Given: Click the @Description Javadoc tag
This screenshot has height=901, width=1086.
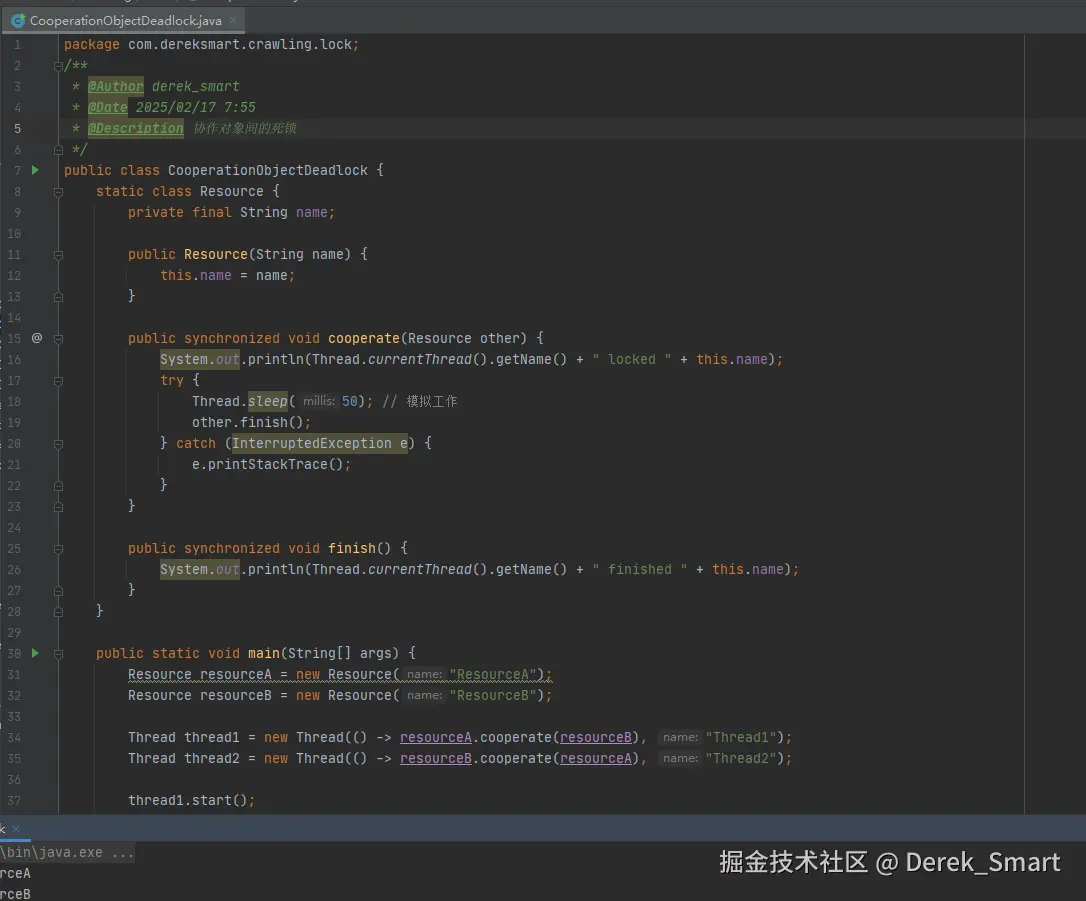Looking at the screenshot, I should (x=136, y=128).
